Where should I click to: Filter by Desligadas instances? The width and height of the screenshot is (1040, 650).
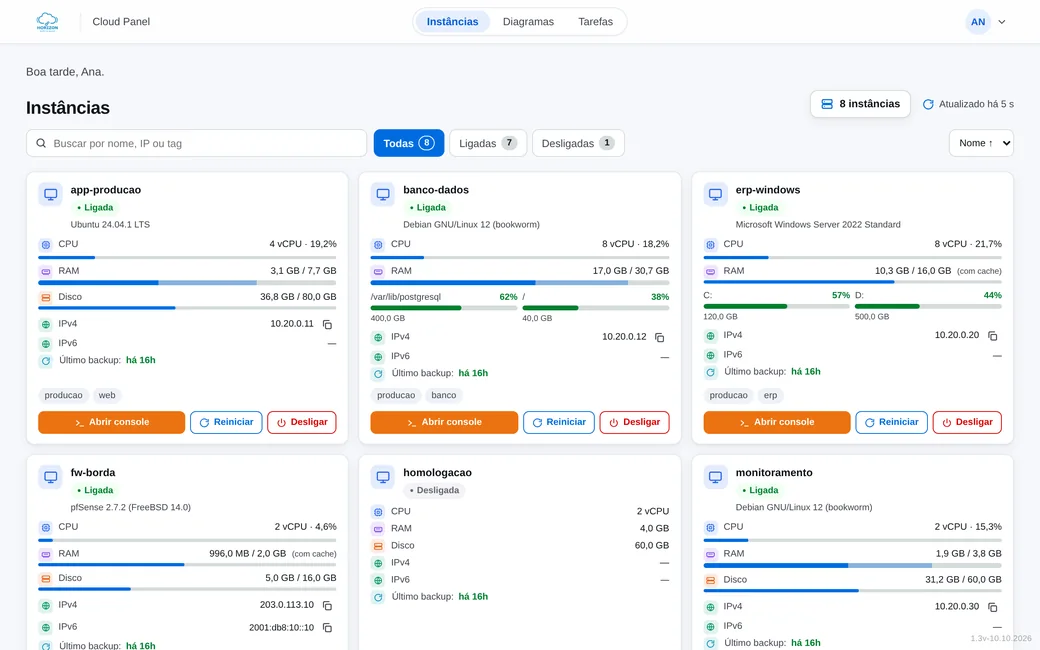[x=578, y=143]
